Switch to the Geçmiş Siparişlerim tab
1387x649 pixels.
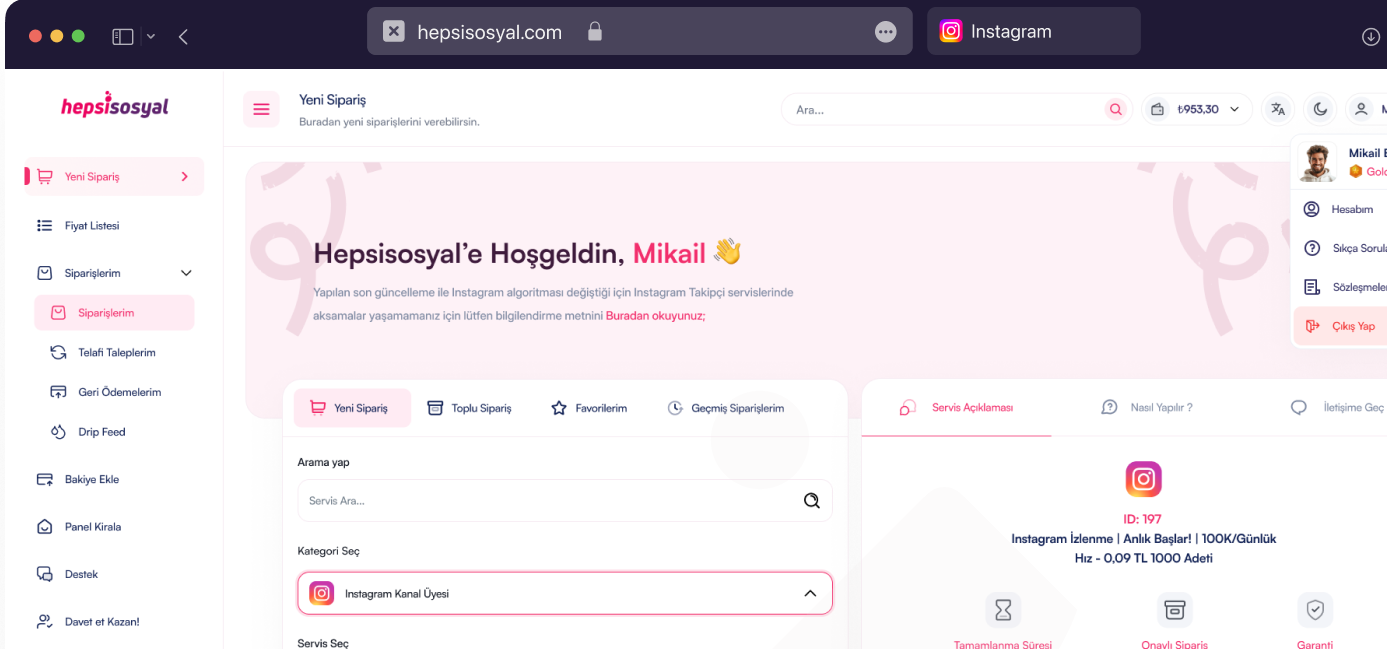click(x=726, y=408)
